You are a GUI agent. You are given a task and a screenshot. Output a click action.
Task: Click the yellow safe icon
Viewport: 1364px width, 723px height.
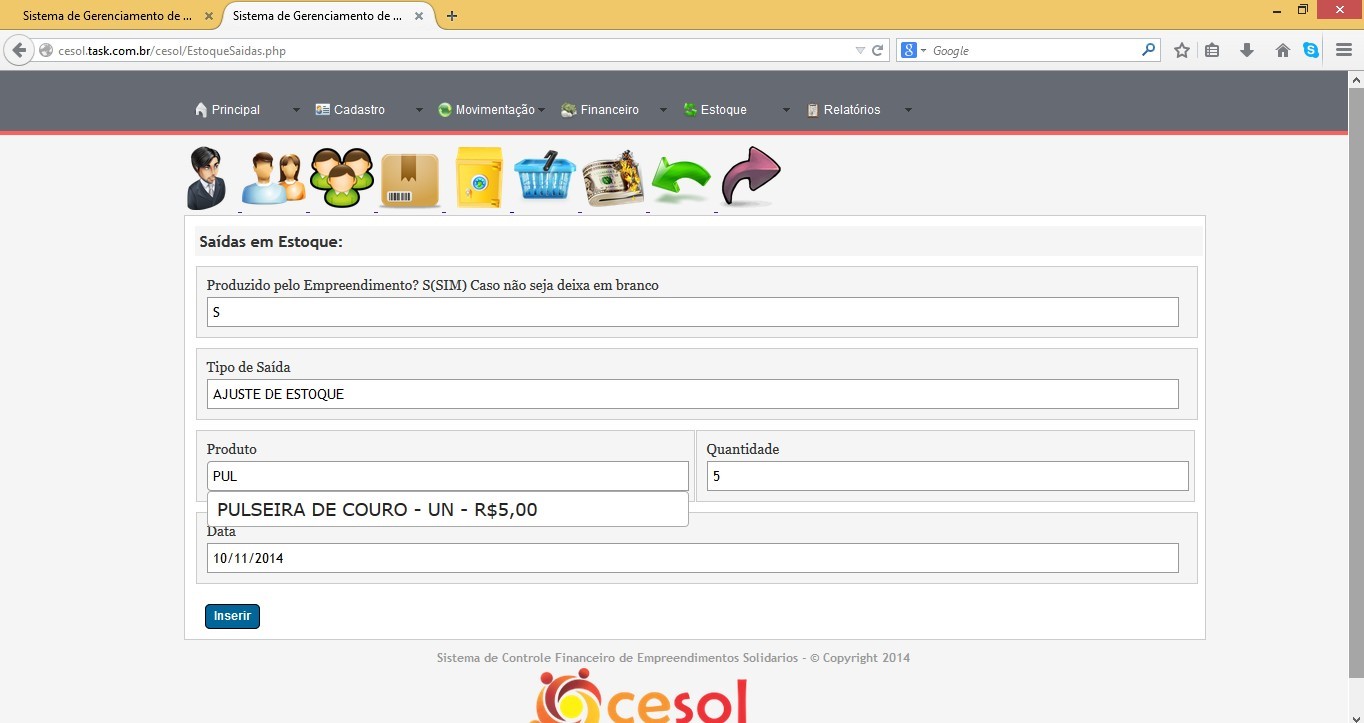click(478, 178)
